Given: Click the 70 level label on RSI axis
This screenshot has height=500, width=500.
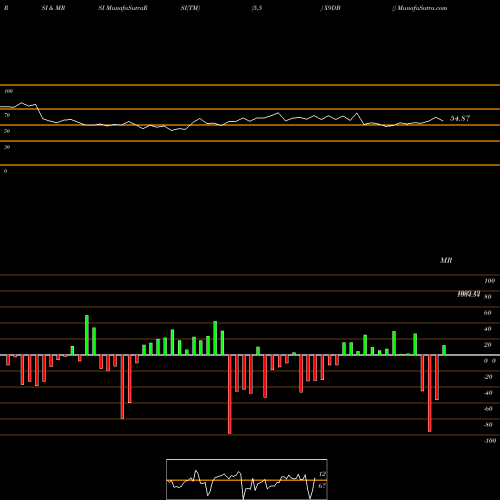Looking at the screenshot, I should click(7, 115).
